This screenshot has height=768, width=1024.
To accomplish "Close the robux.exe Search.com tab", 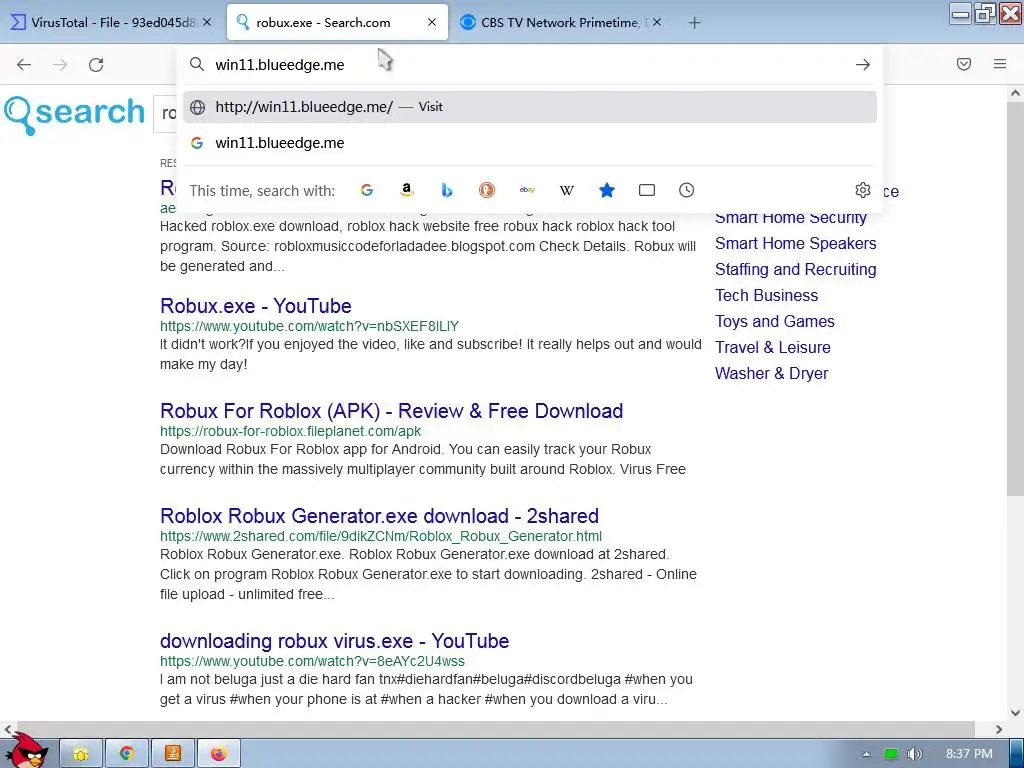I will [x=432, y=22].
